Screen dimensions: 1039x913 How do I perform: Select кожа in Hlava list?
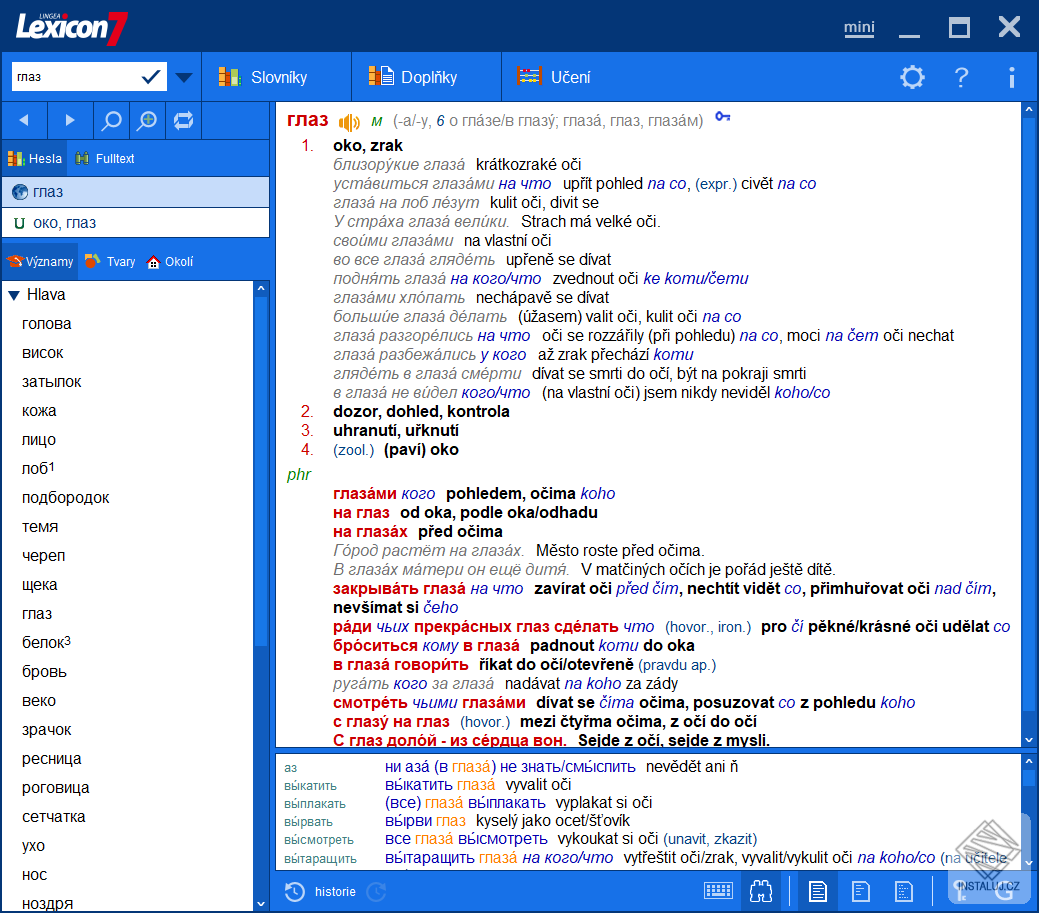click(39, 411)
